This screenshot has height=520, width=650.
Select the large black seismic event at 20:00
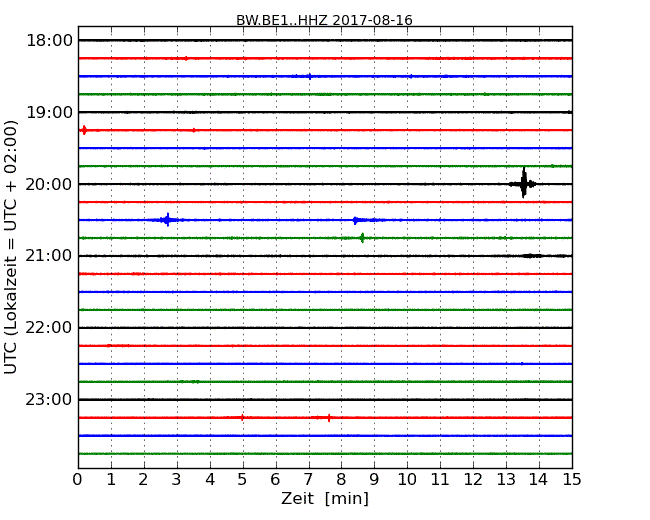(524, 183)
